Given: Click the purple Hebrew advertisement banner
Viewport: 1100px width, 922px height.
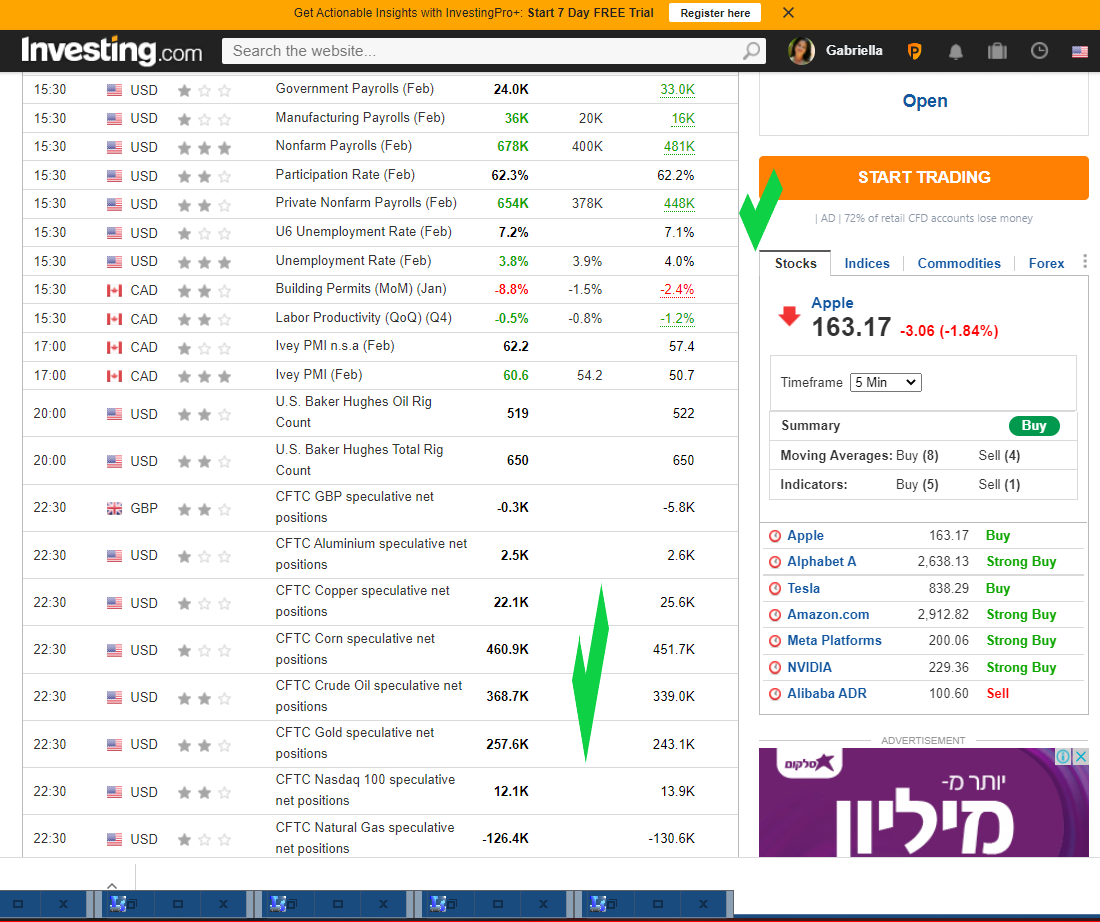Looking at the screenshot, I should pyautogui.click(x=923, y=802).
